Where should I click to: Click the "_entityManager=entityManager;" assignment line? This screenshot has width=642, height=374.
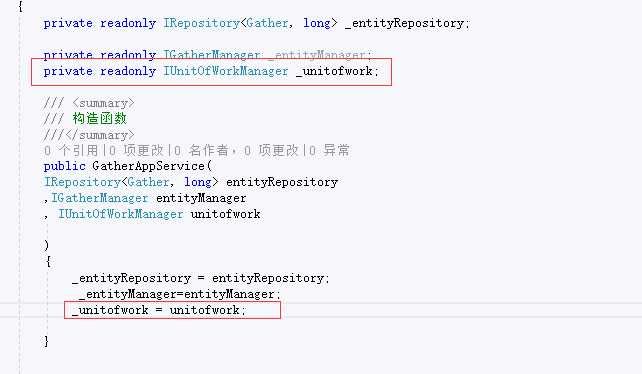[180, 294]
